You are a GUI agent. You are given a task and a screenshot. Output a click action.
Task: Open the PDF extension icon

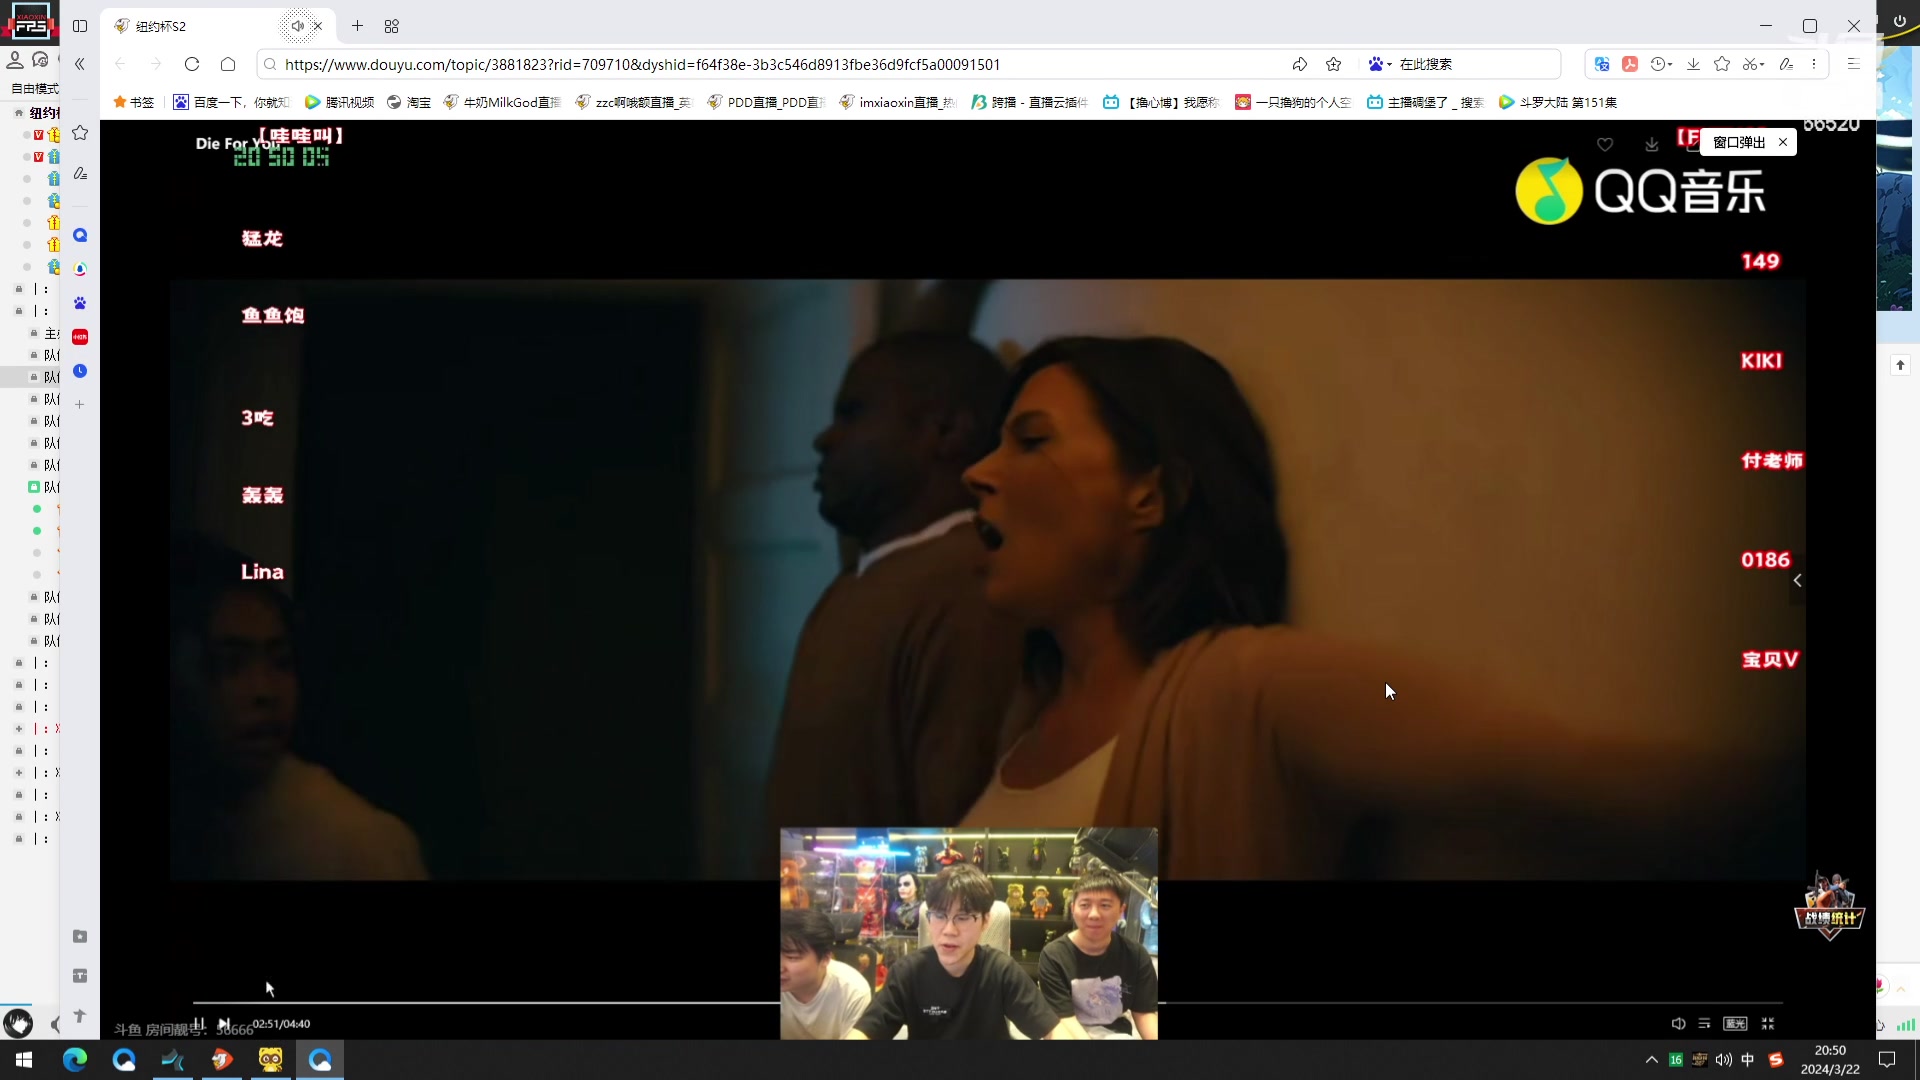pos(1630,64)
